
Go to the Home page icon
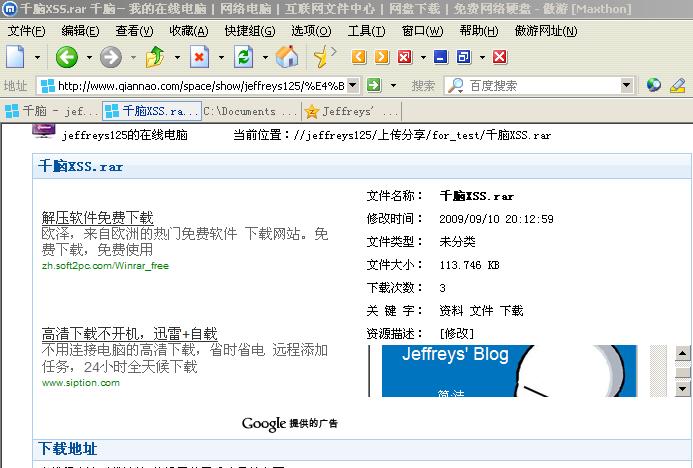click(286, 57)
